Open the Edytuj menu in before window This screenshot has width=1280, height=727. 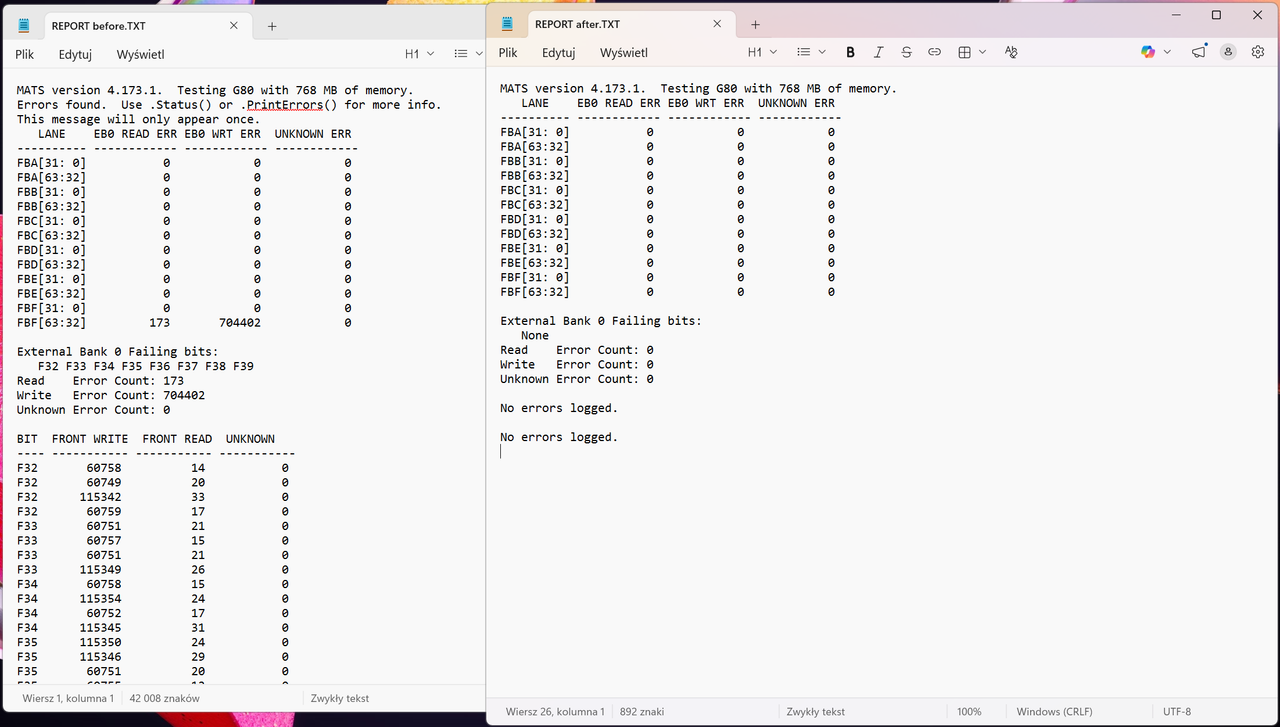75,54
